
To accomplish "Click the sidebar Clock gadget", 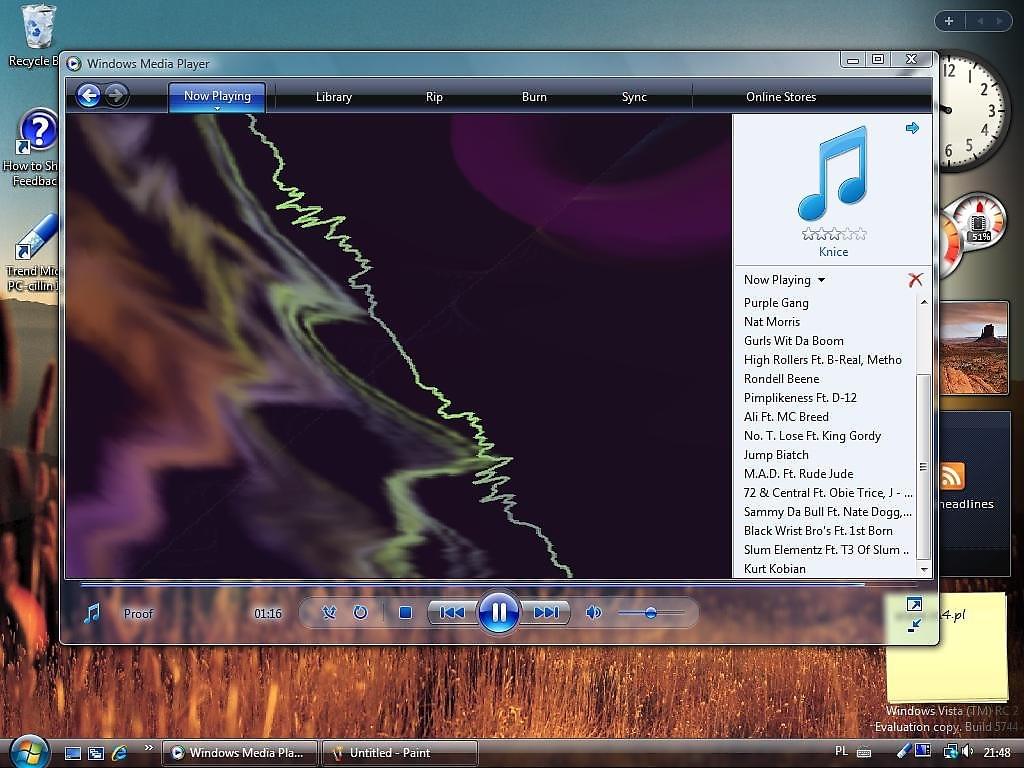I will coord(972,111).
